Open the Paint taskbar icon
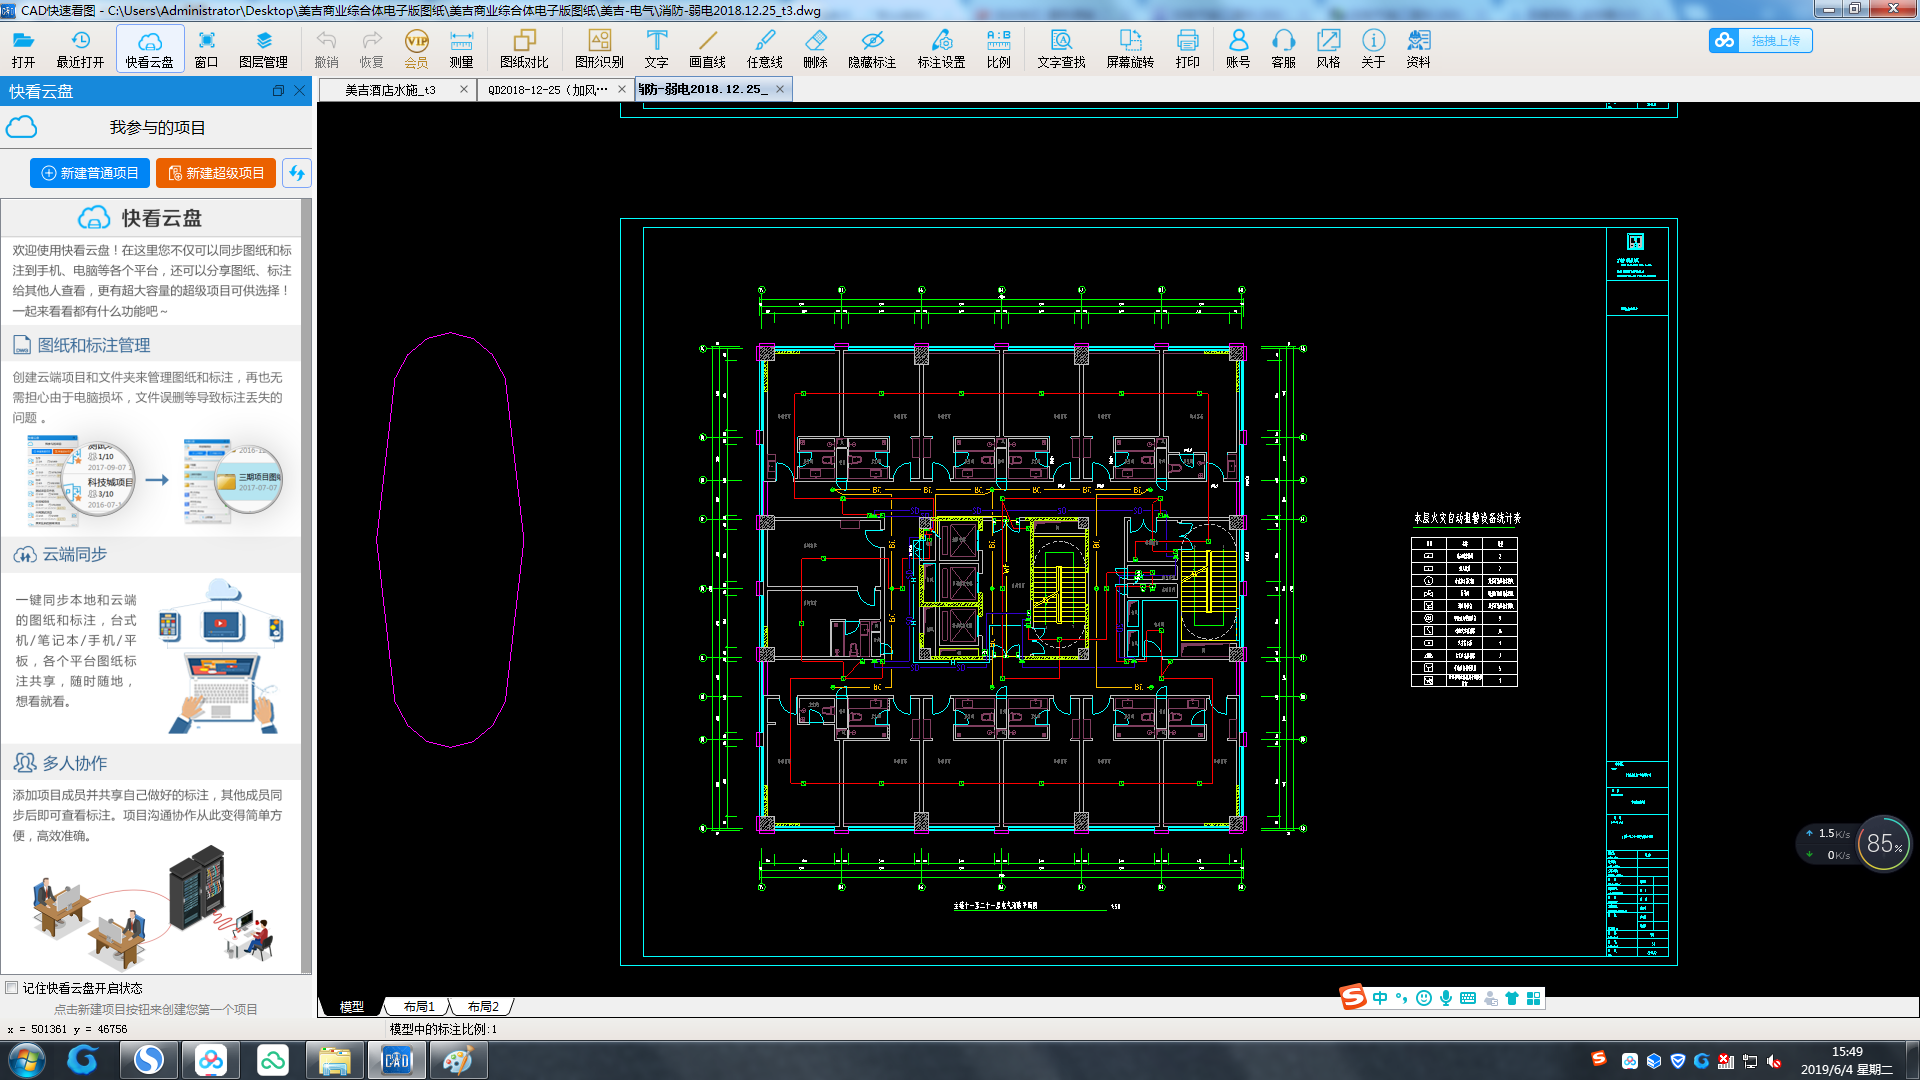Screen dimensions: 1920x1080 pos(458,1060)
